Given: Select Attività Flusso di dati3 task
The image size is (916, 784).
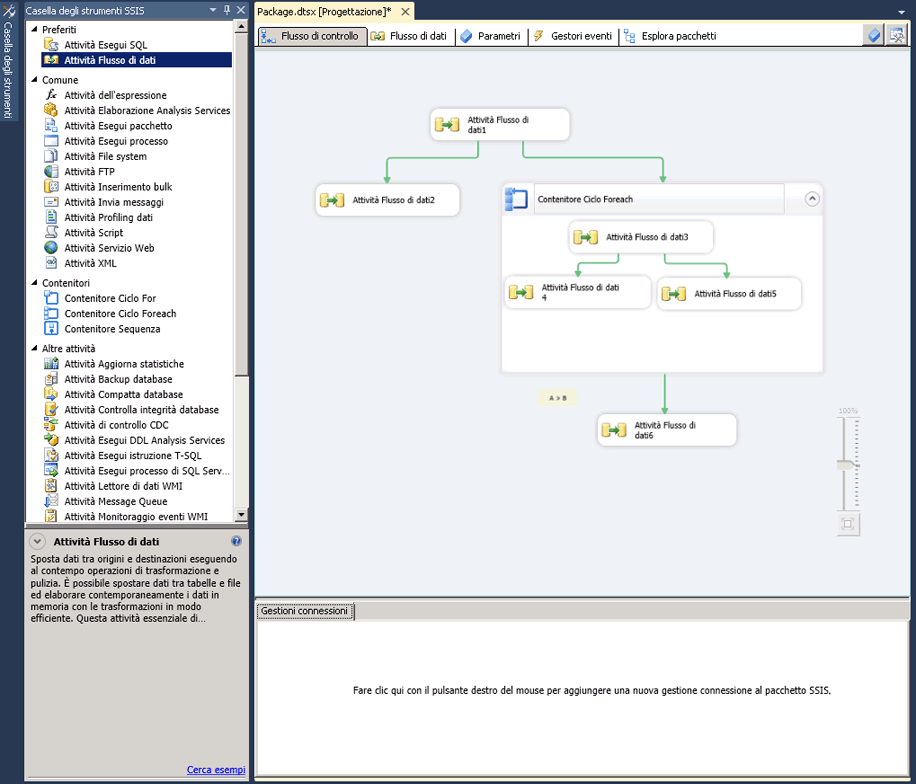Looking at the screenshot, I should coord(641,237).
